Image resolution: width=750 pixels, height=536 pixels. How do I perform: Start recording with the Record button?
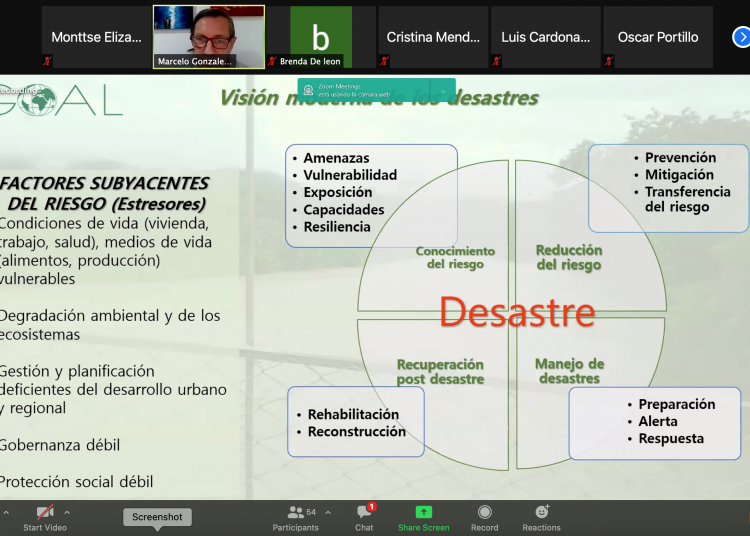point(485,512)
